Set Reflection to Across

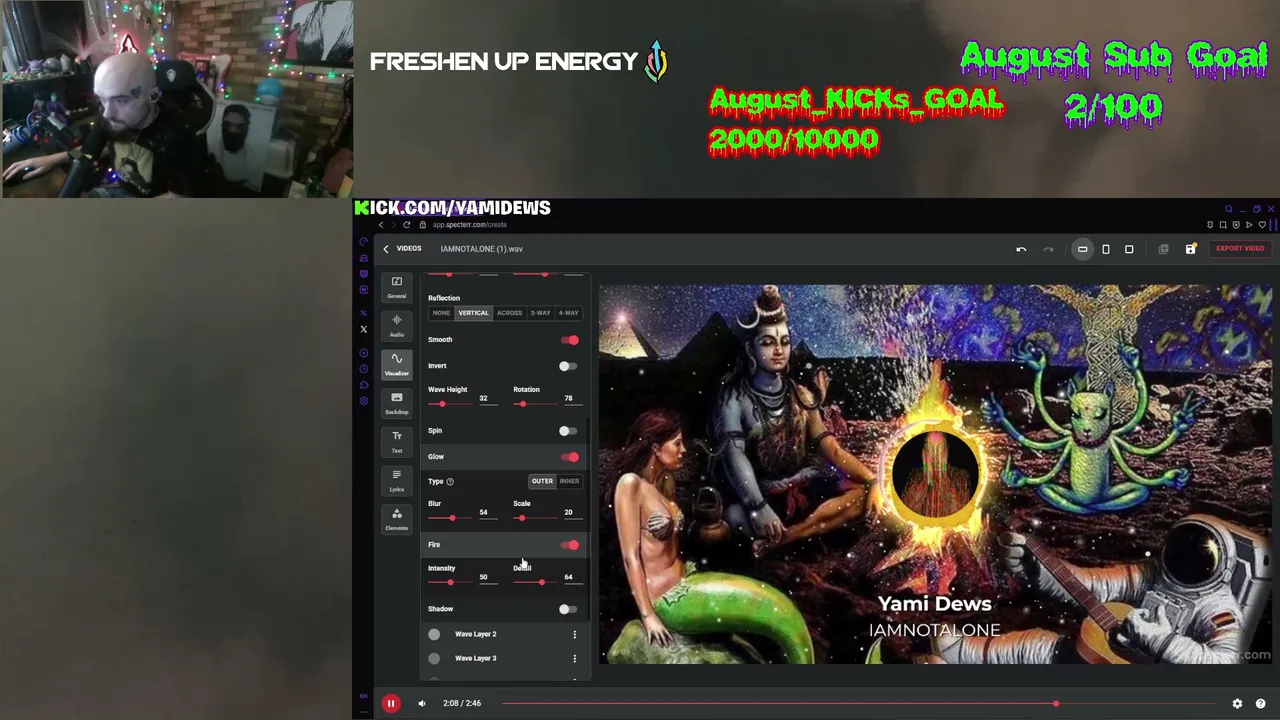click(509, 313)
